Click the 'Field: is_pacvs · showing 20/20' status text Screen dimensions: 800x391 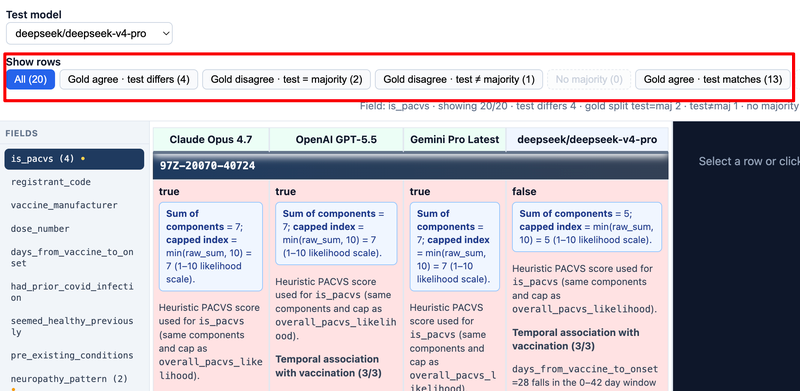435,106
